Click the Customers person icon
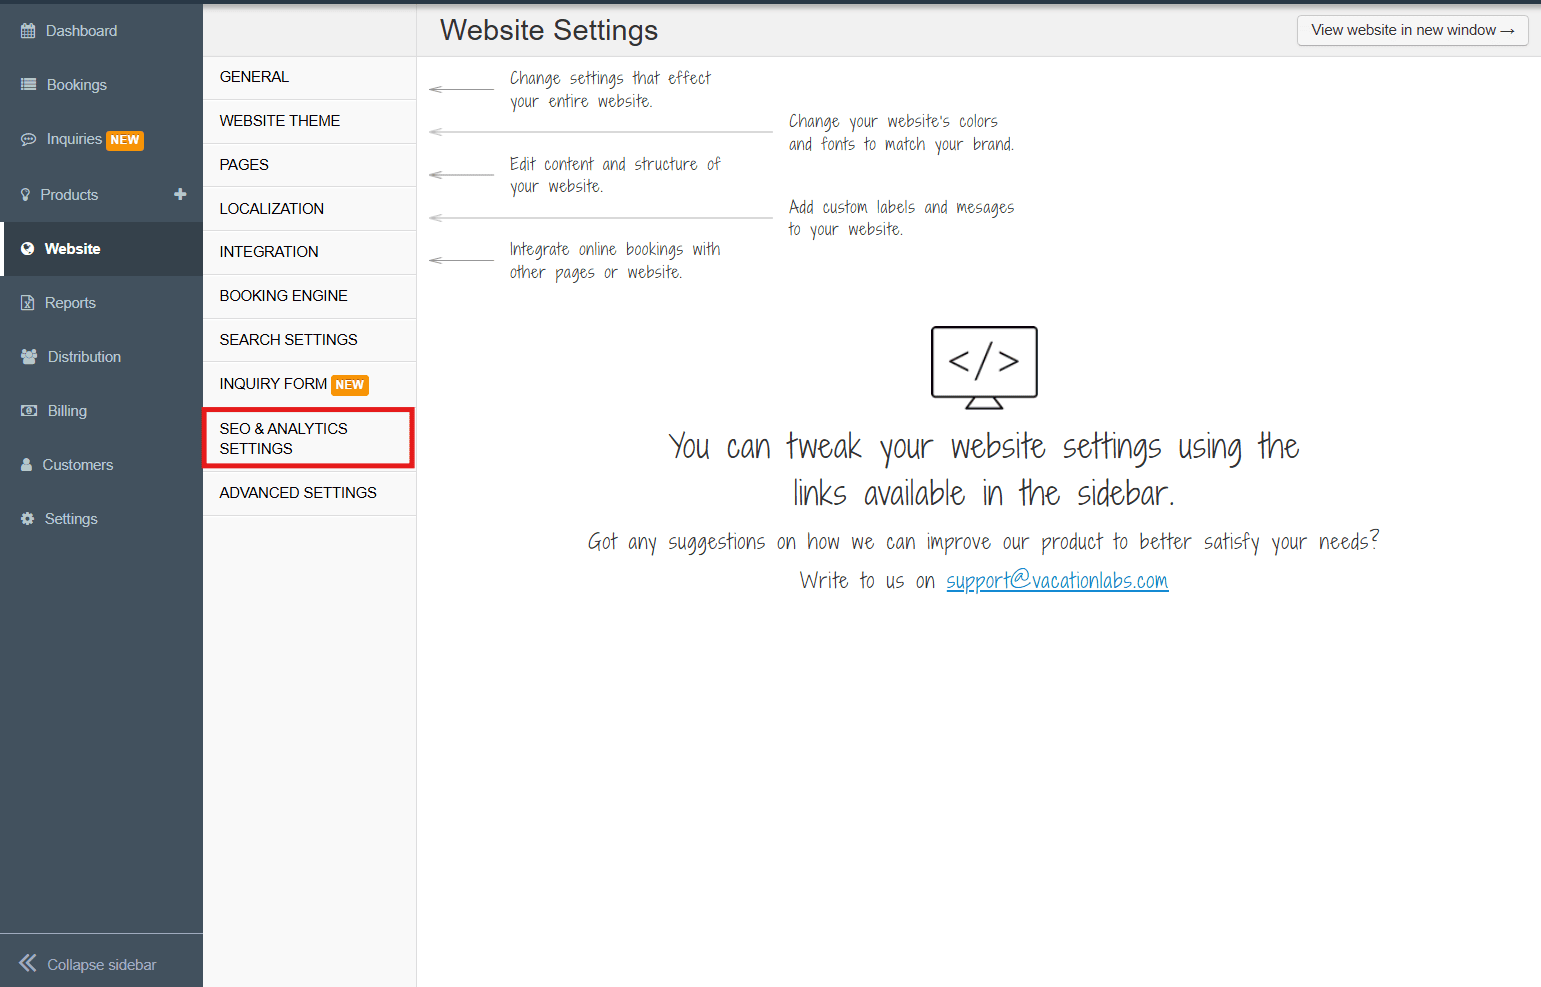The image size is (1541, 987). click(27, 465)
